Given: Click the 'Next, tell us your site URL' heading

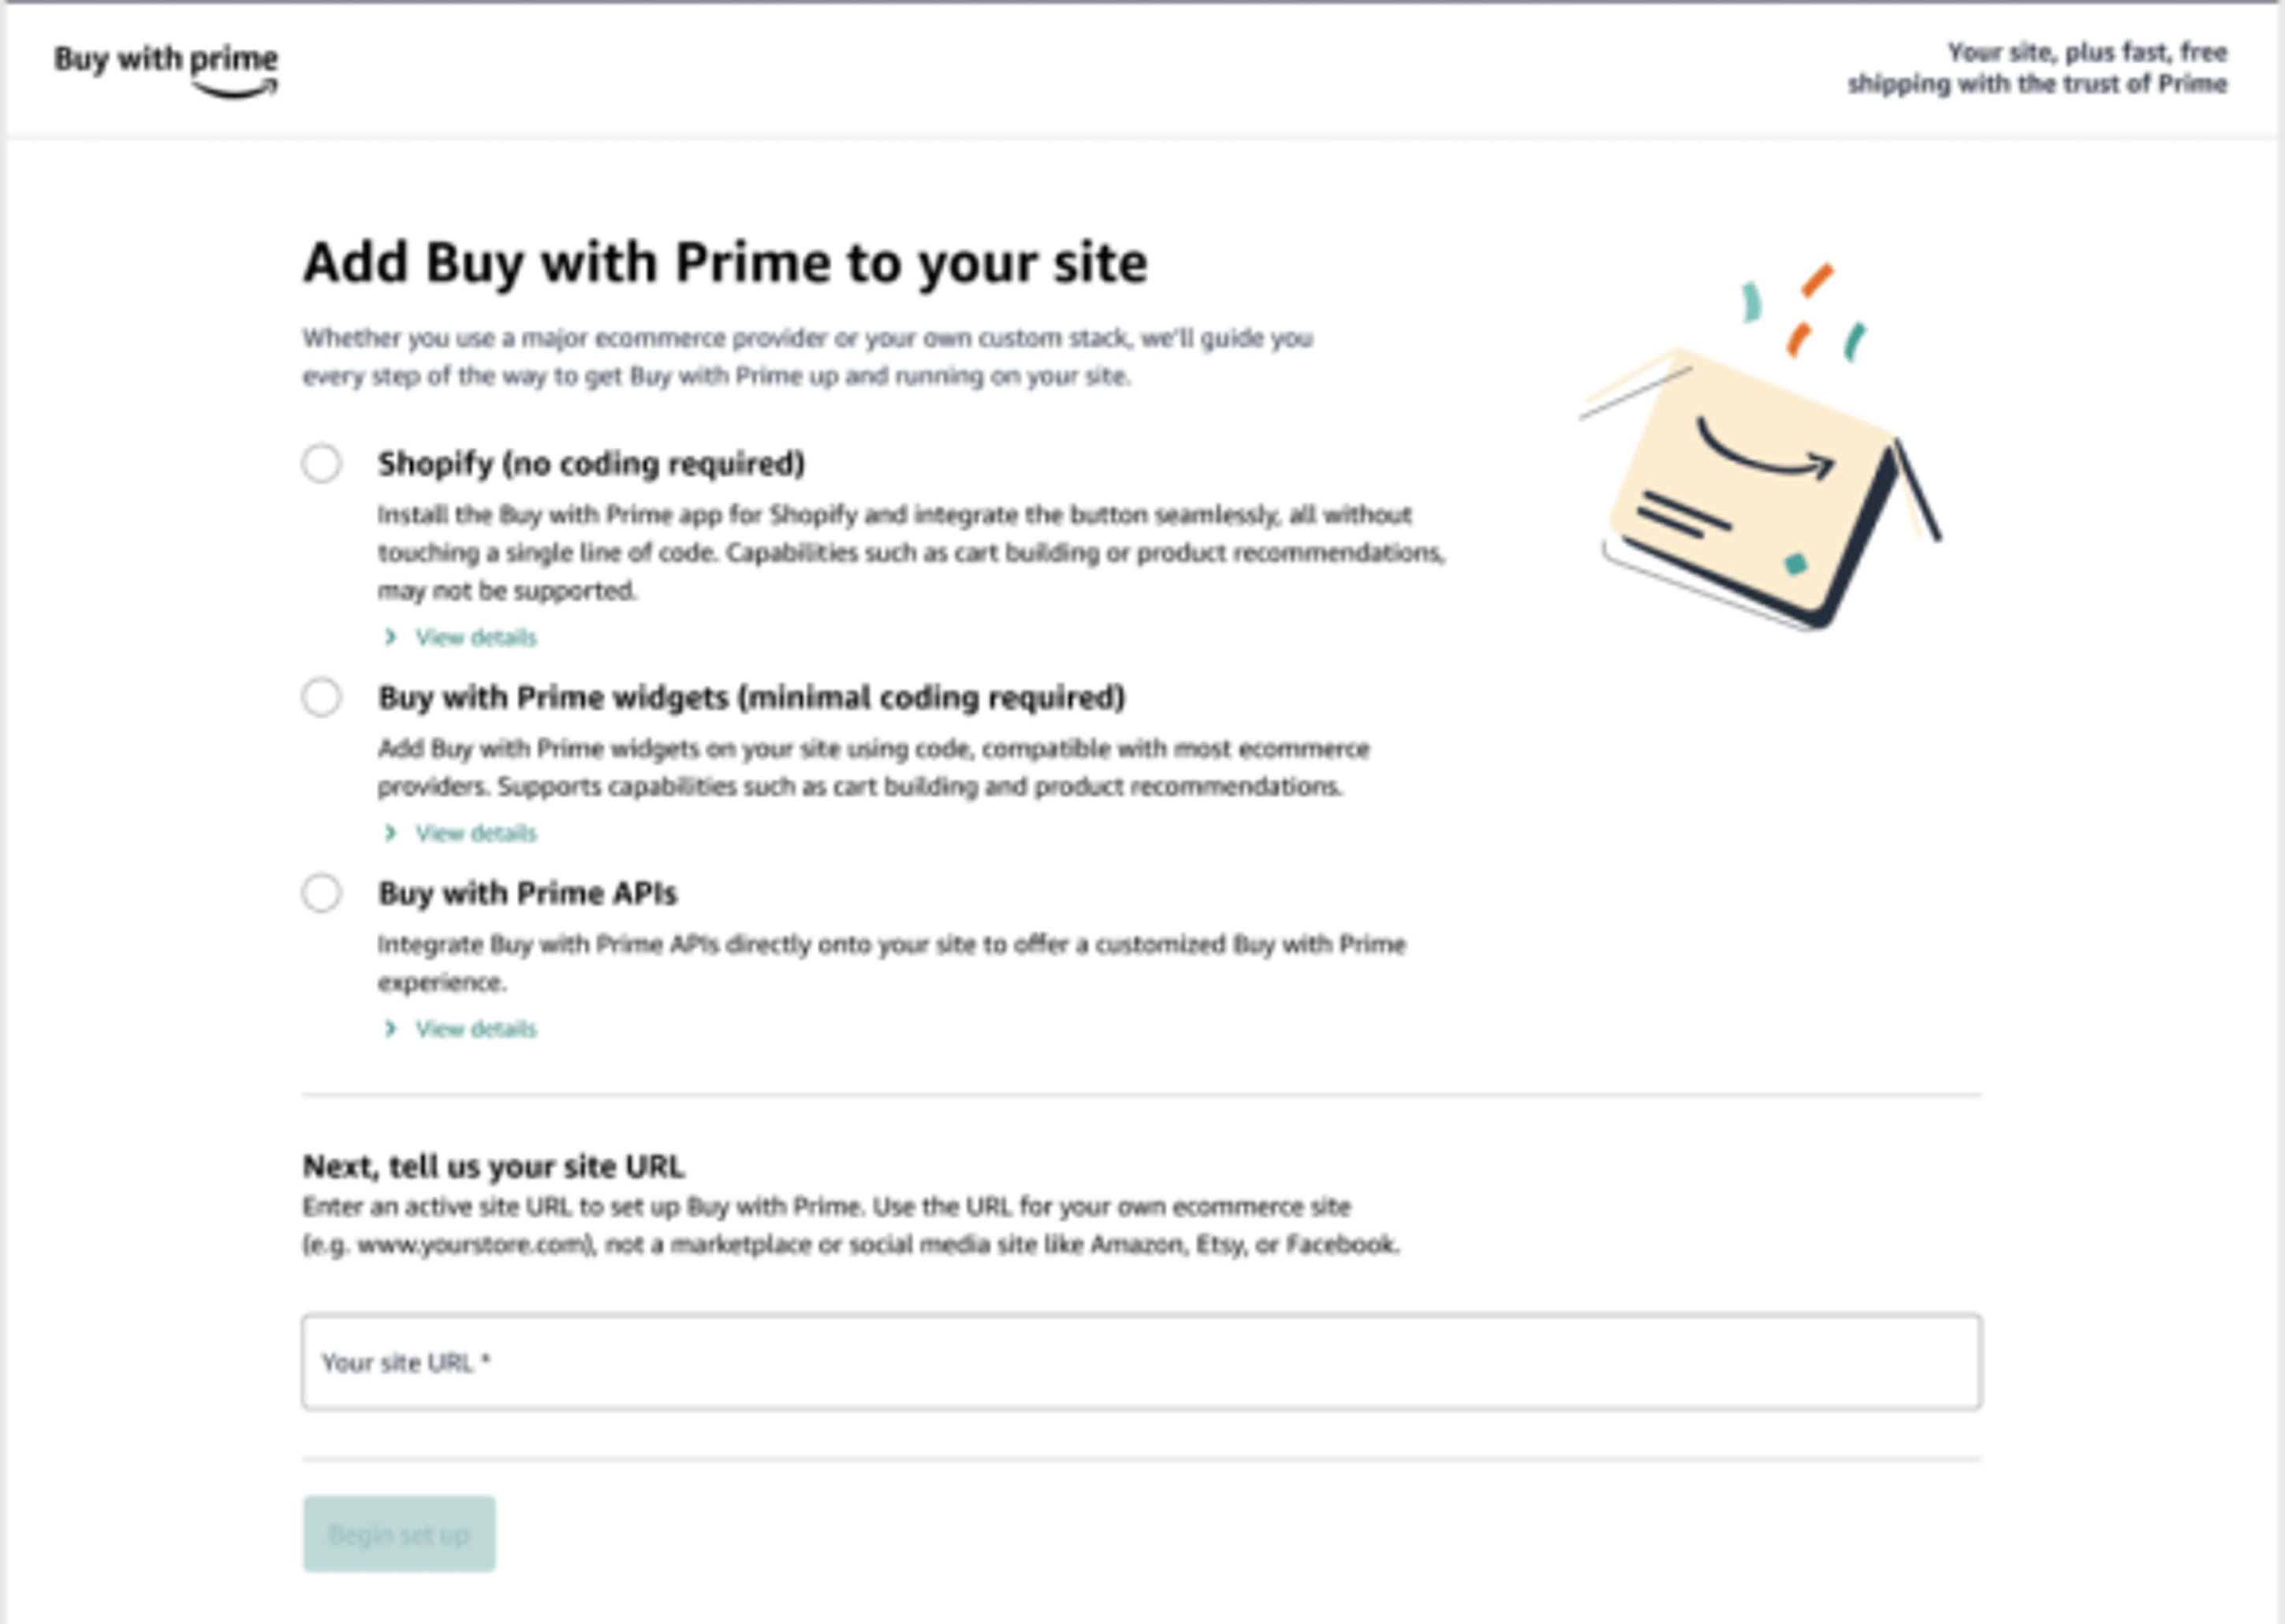Looking at the screenshot, I should (x=493, y=1166).
